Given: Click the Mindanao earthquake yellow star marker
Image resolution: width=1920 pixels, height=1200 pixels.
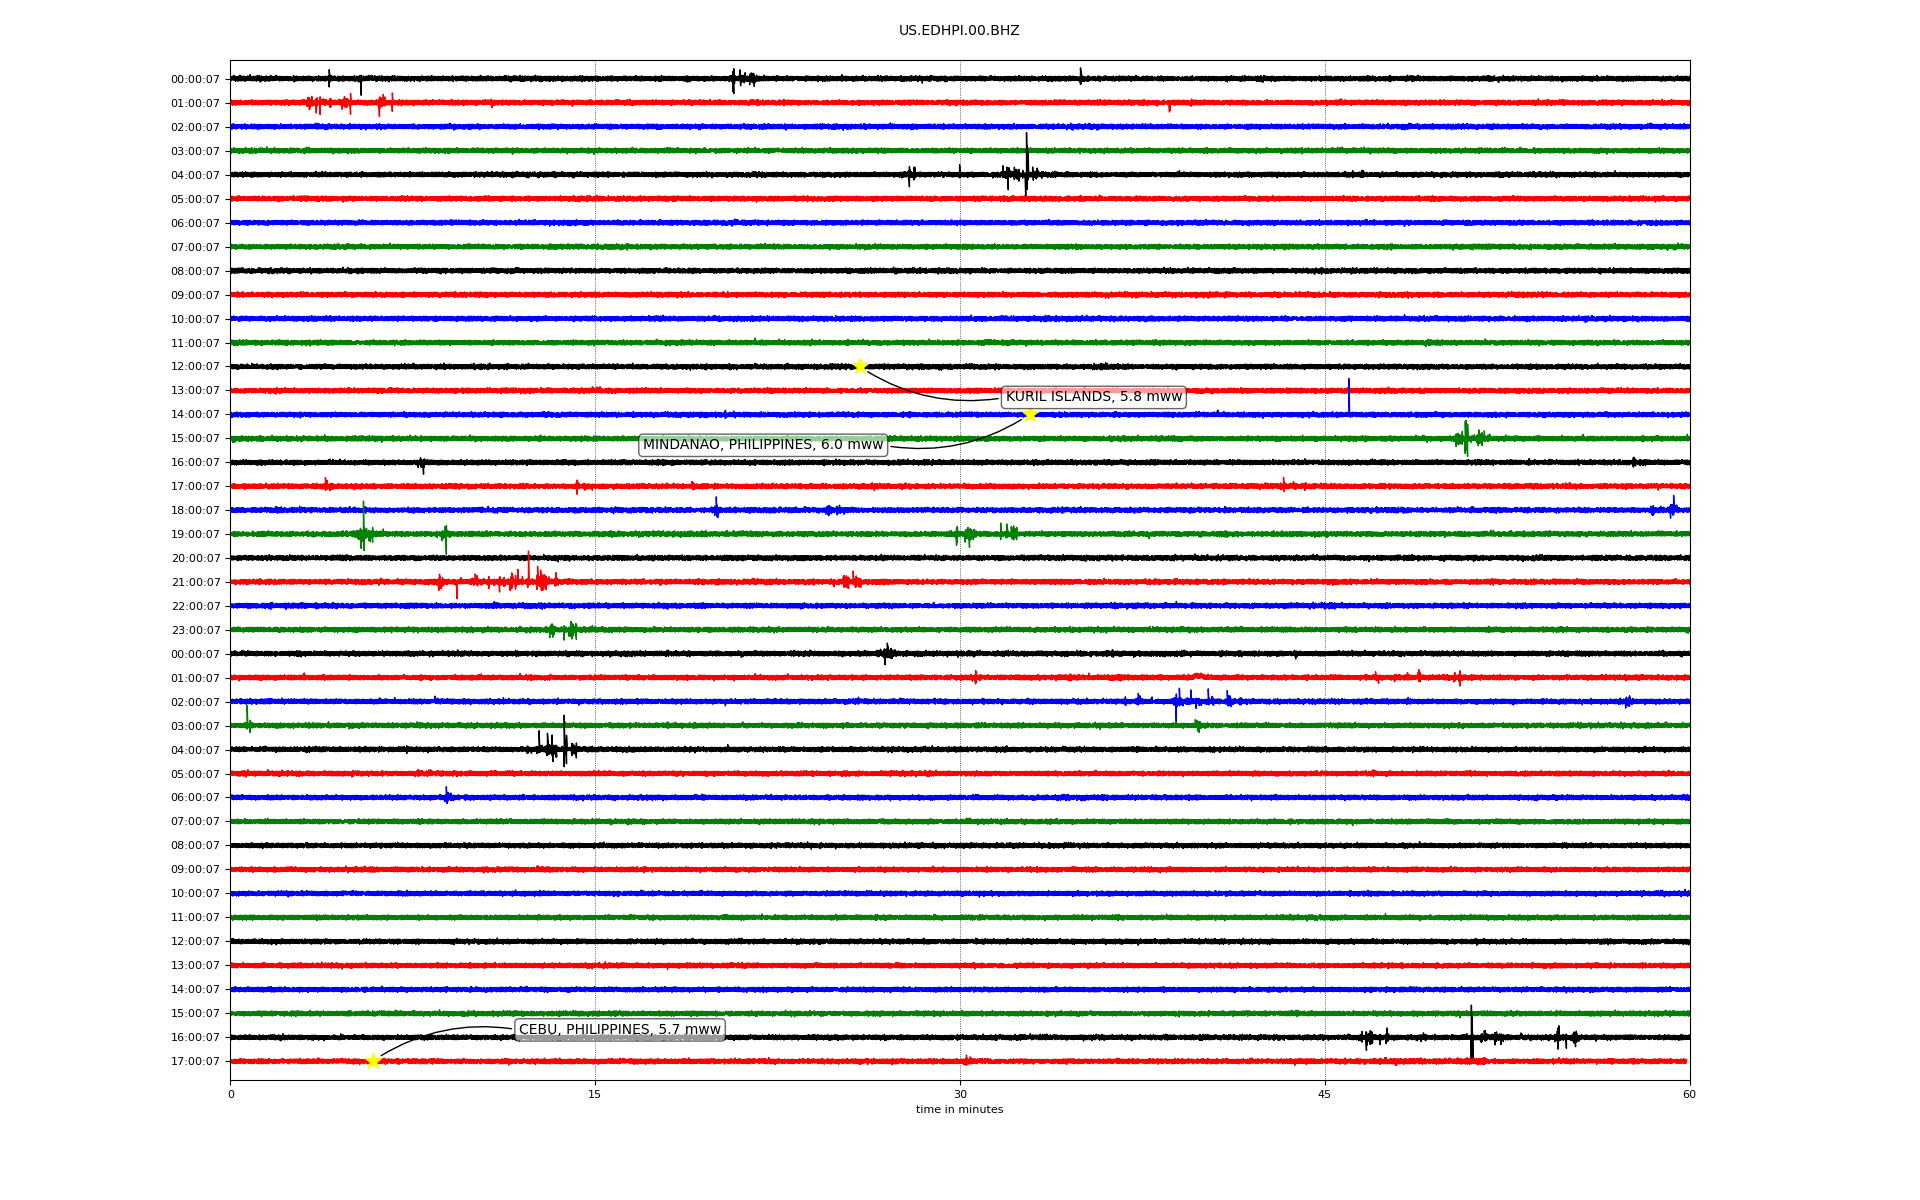Looking at the screenshot, I should (x=1030, y=414).
